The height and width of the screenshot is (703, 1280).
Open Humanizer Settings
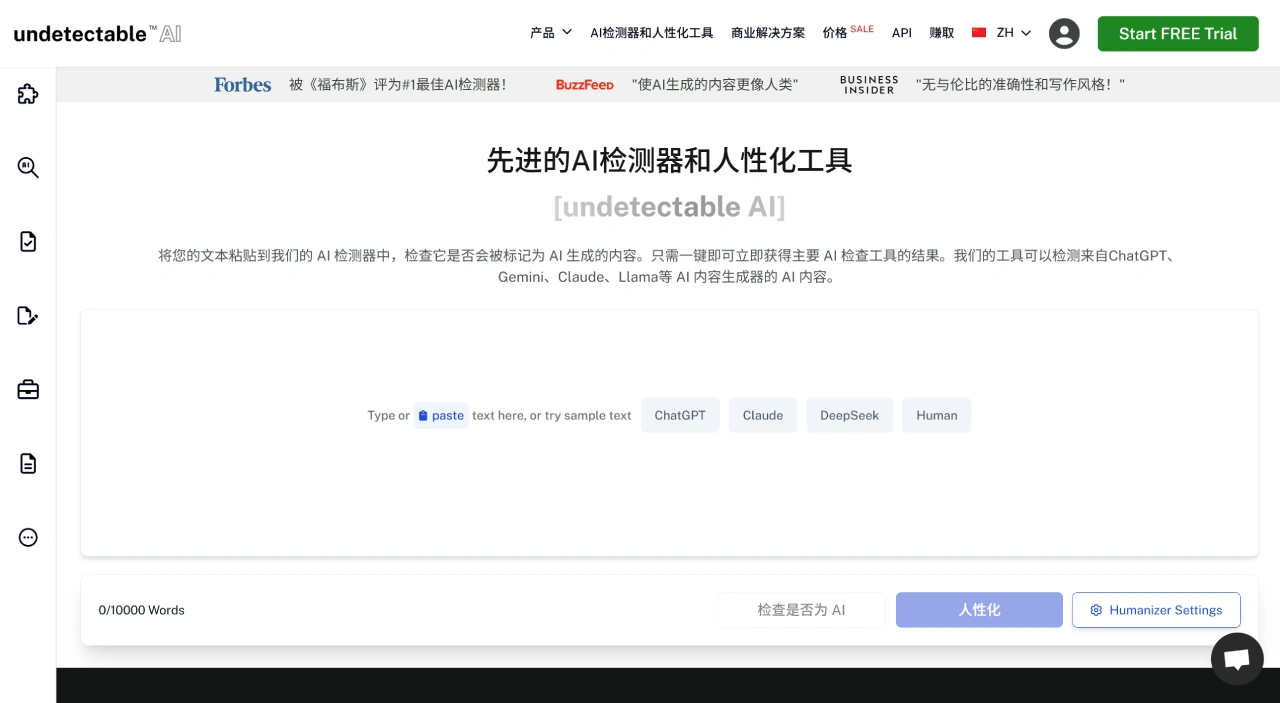click(1156, 610)
